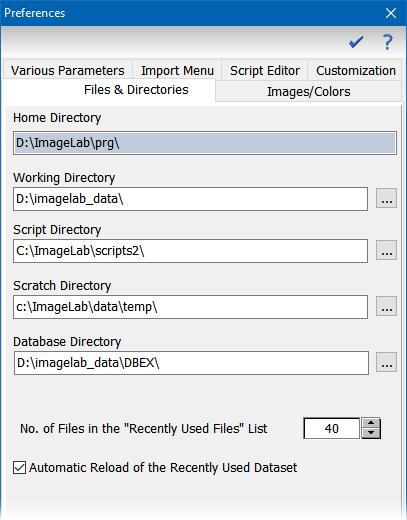
Task: Click the Home Directory path field
Action: (205, 143)
